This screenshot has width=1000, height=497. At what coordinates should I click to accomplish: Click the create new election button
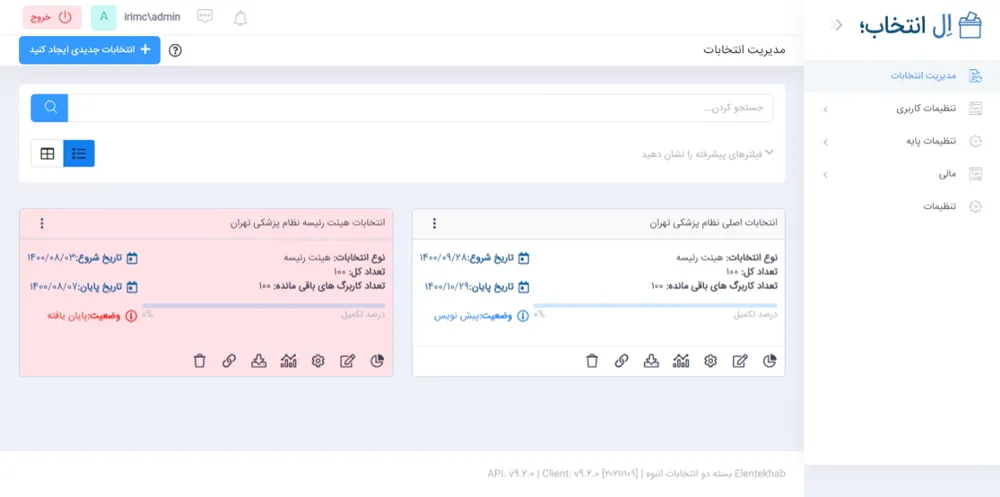click(x=89, y=49)
